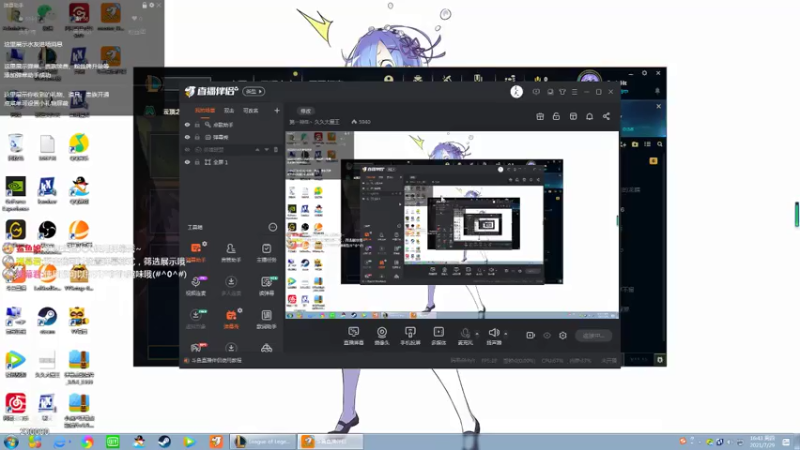Switch to the second scene tab

(229, 111)
